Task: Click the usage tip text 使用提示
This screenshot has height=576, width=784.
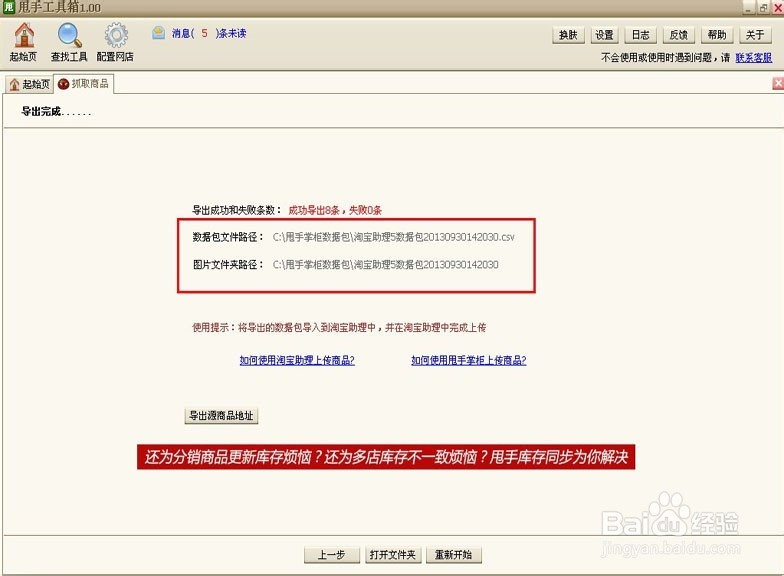Action: pos(339,328)
